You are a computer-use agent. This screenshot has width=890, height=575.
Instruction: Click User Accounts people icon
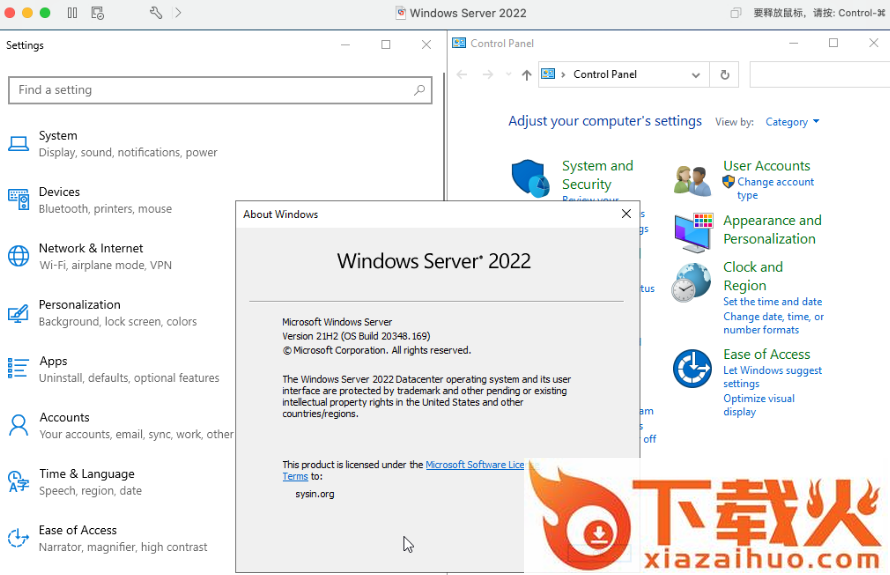coord(692,181)
